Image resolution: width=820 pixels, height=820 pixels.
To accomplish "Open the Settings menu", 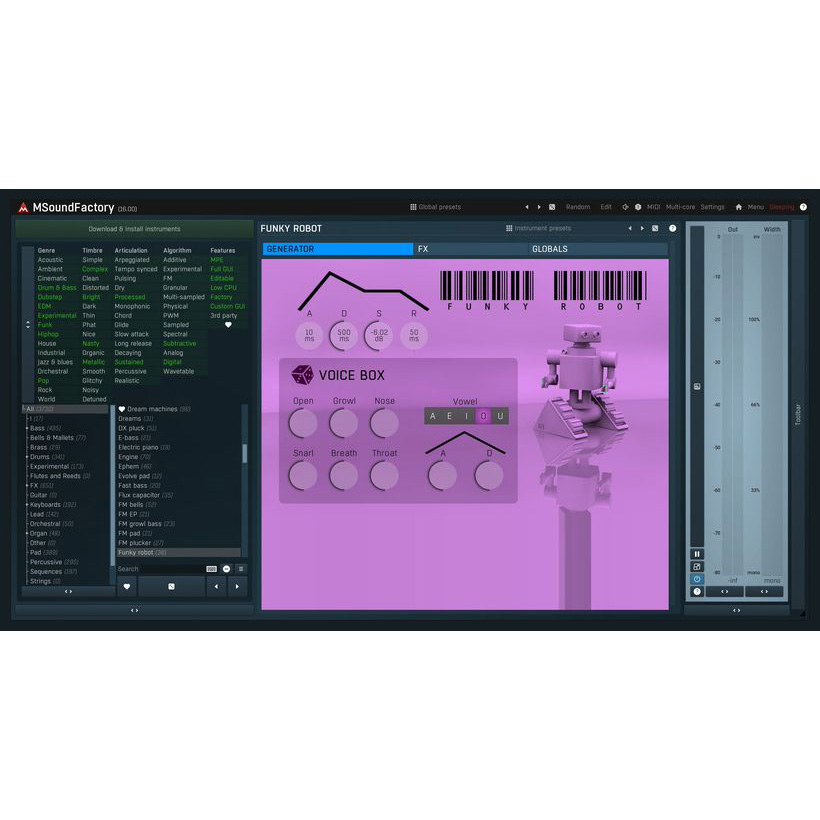I will (x=712, y=207).
